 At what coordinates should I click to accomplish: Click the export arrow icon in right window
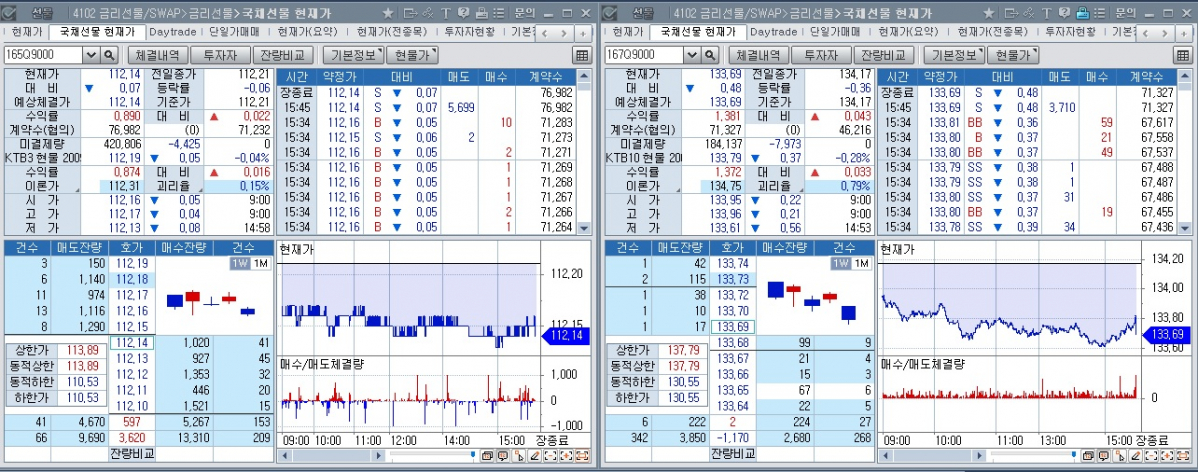tap(1011, 13)
